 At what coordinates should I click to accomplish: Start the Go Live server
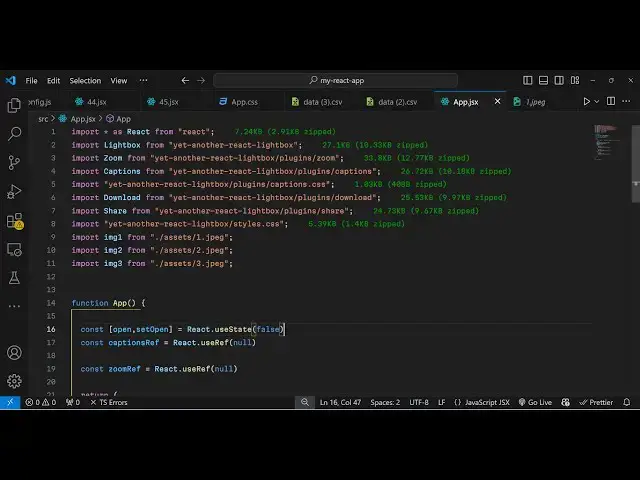(x=535, y=402)
